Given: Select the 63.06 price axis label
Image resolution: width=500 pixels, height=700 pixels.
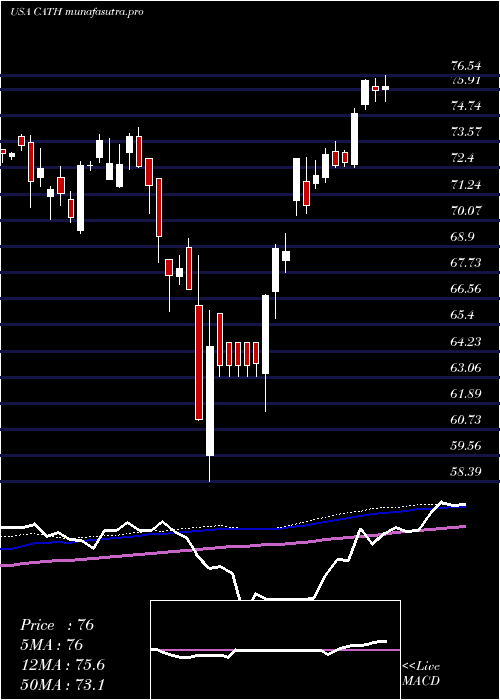Looking at the screenshot, I should tap(466, 367).
